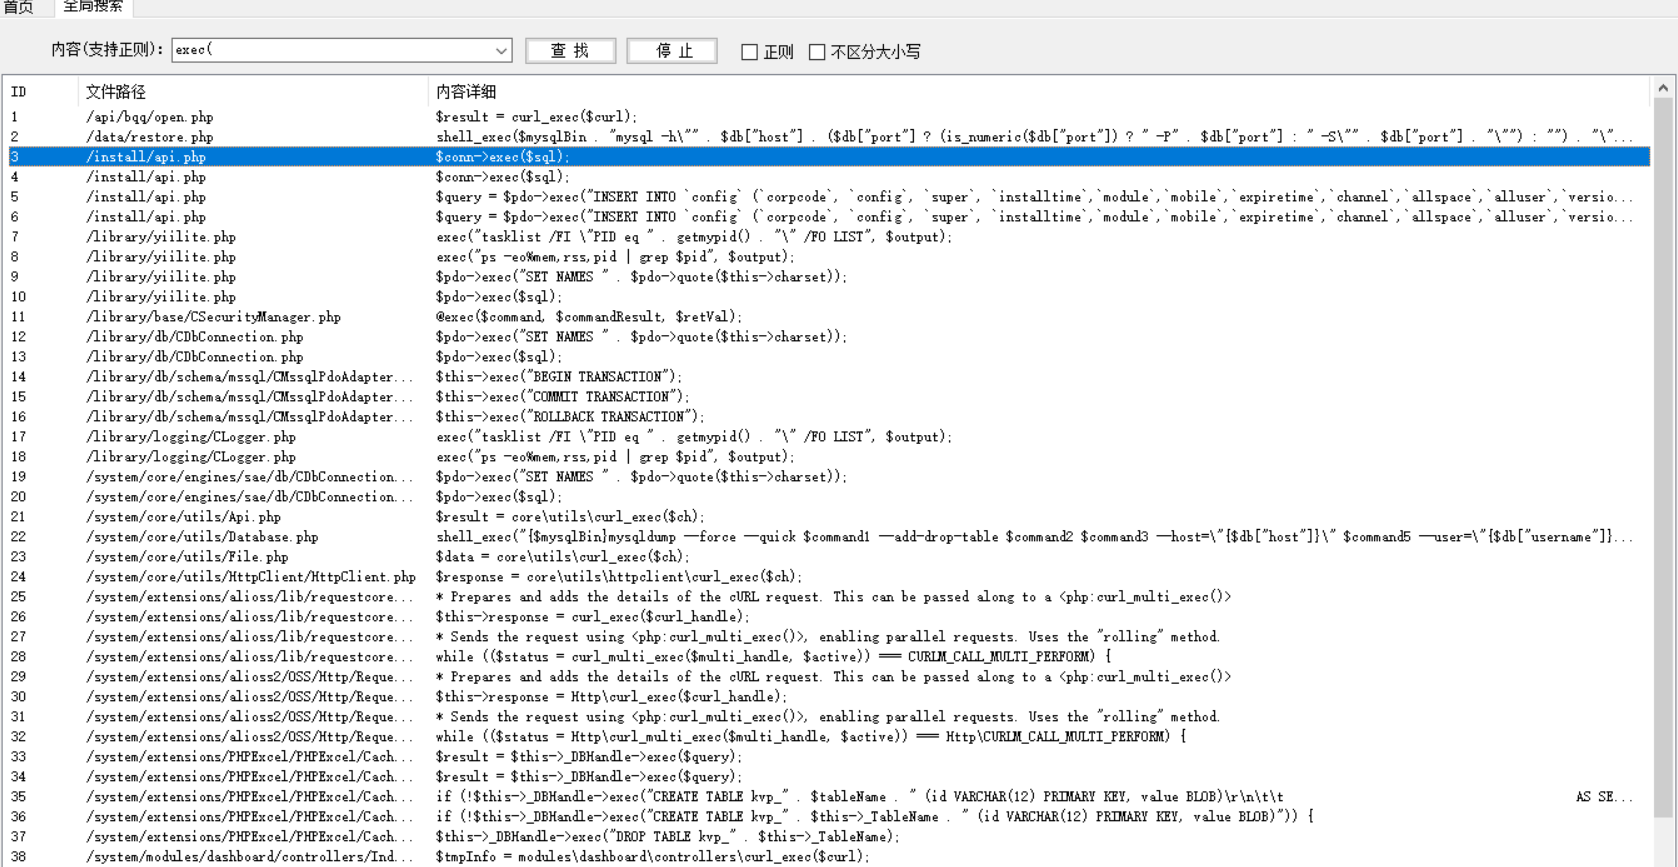
Task: Select row 22 /system/core/utils/Database.php
Action: [829, 537]
